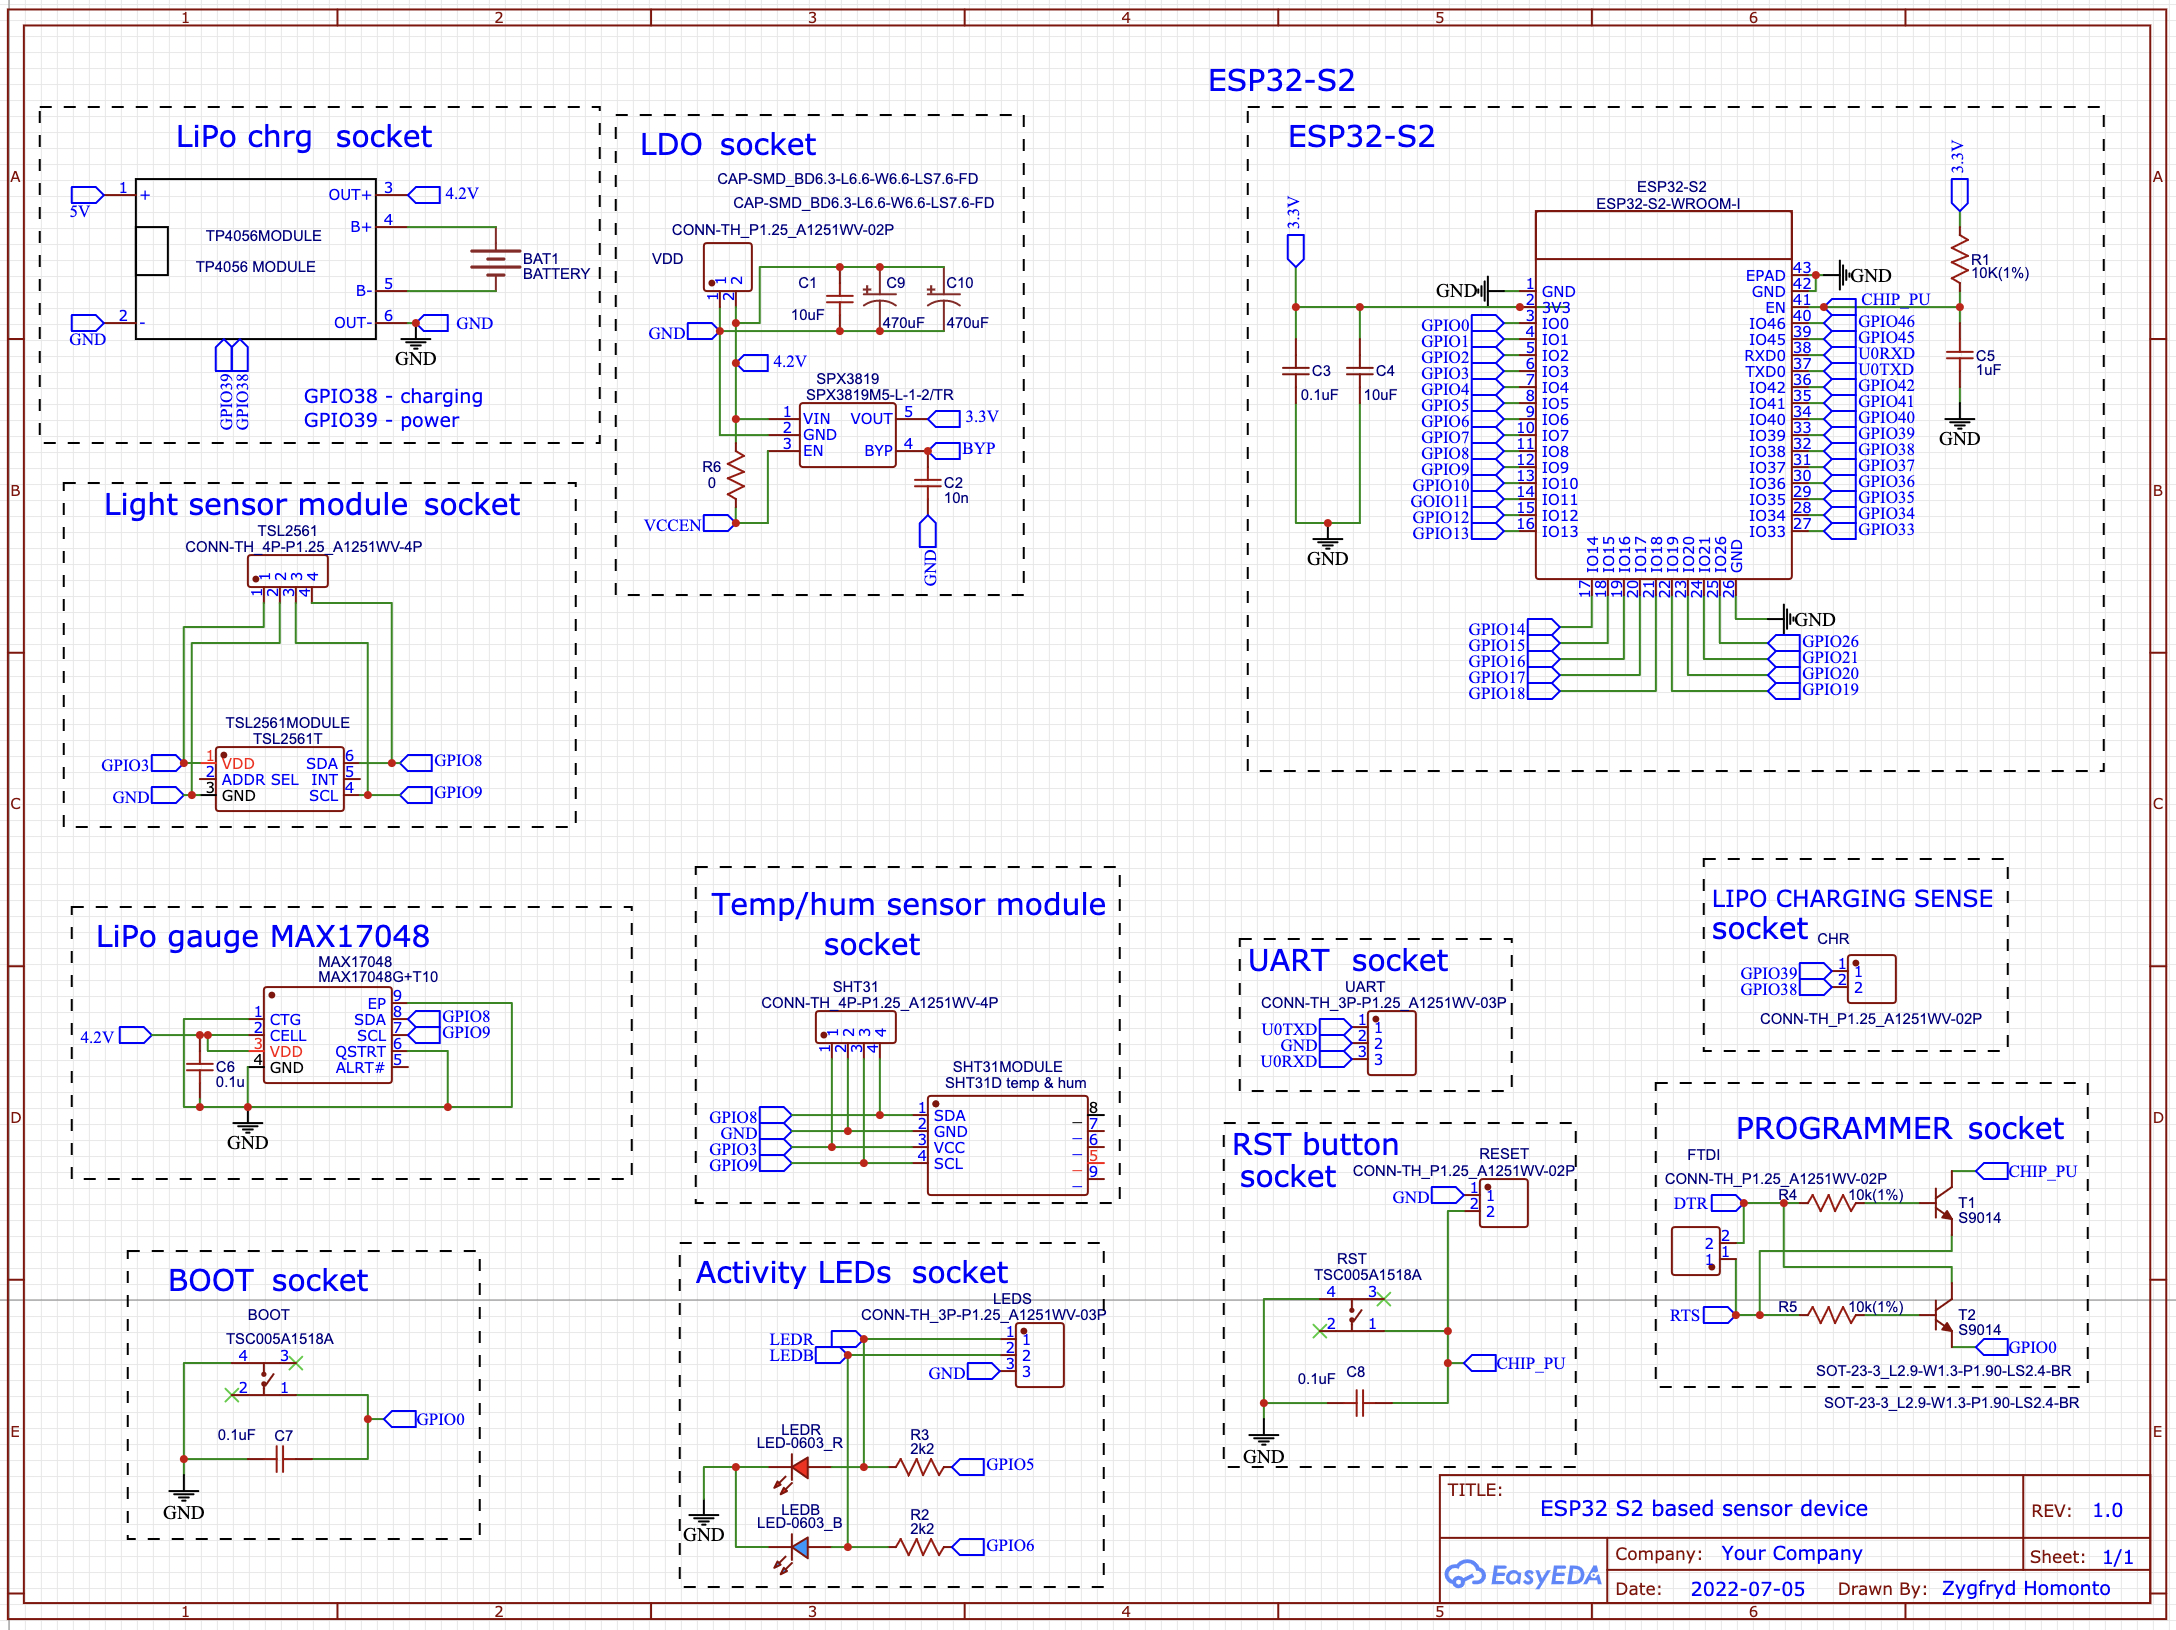Click the 'UART socket' heading
Screen dimensions: 2176x1630
[1347, 960]
